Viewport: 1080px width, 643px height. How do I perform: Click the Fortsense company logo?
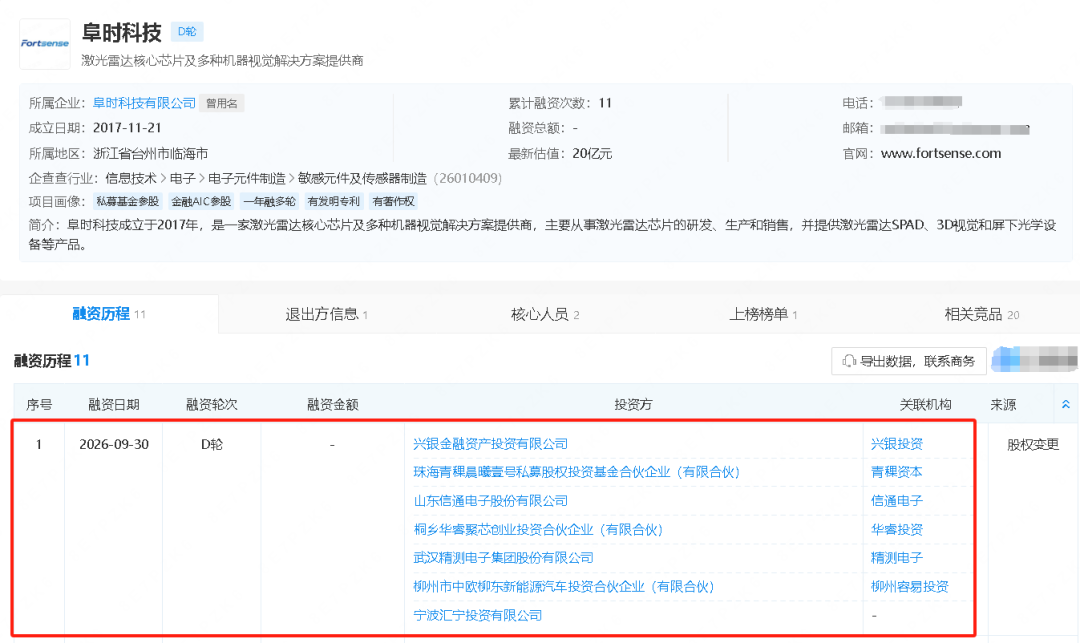(45, 44)
